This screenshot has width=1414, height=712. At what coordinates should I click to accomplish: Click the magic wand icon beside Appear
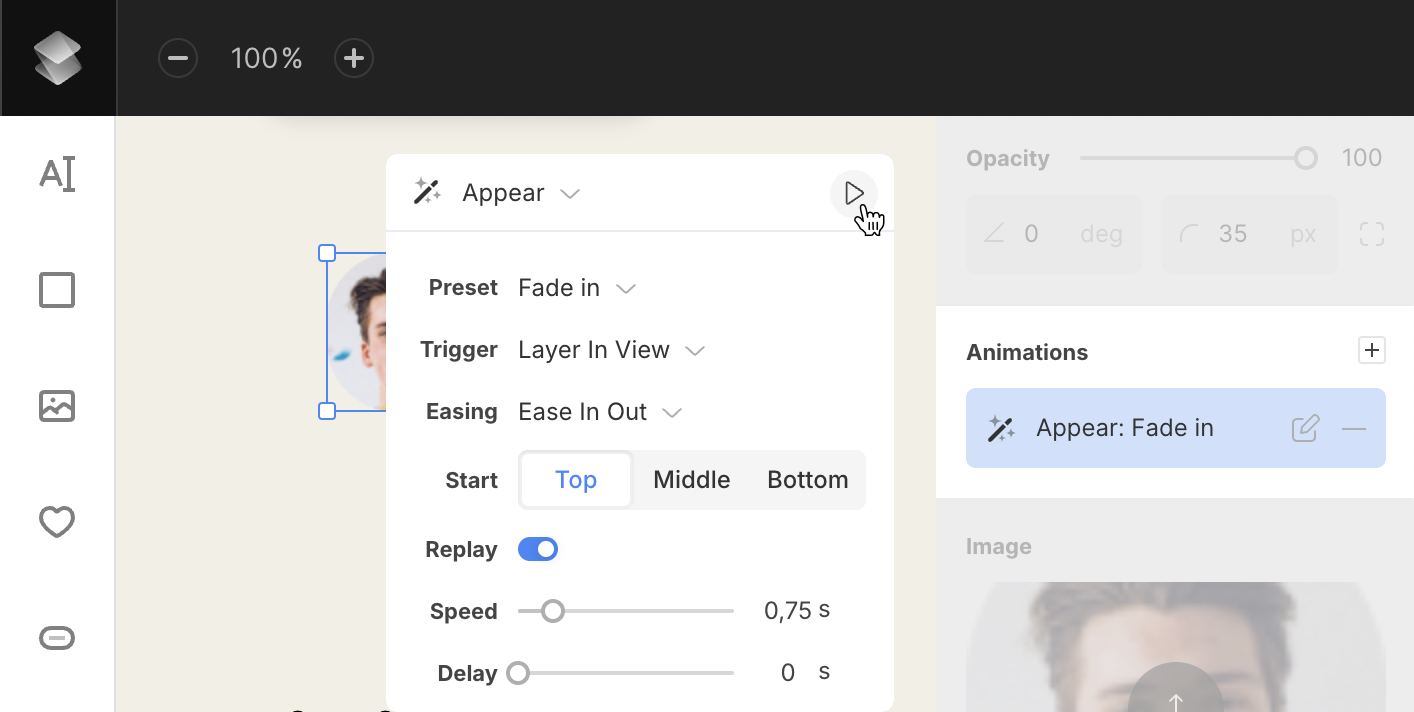click(427, 192)
